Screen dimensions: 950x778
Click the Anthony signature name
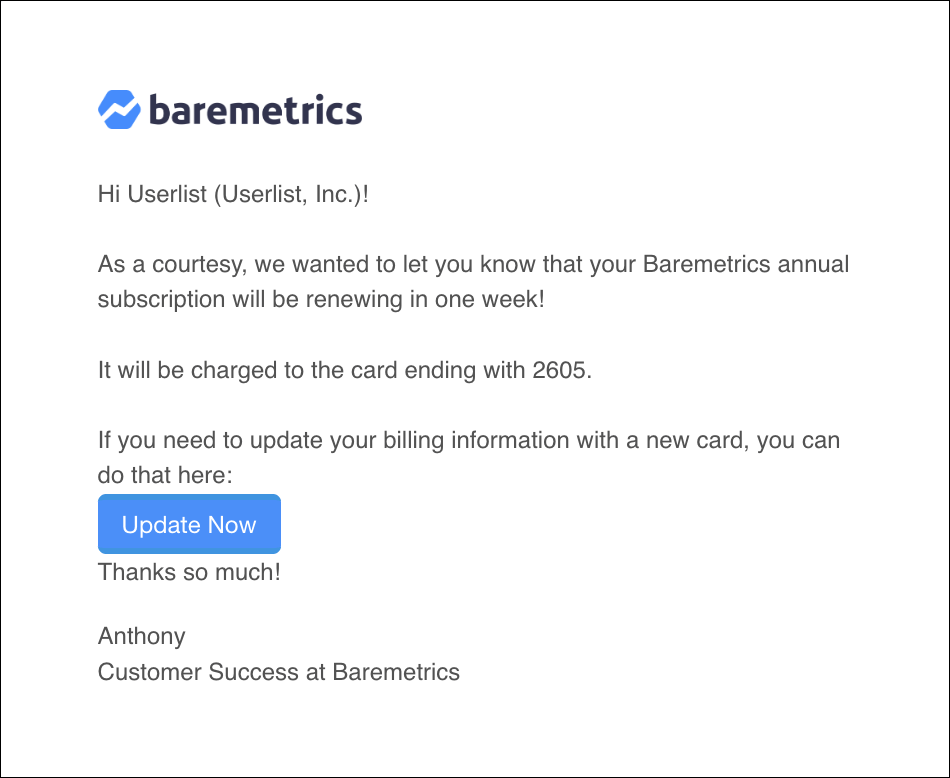(x=141, y=636)
